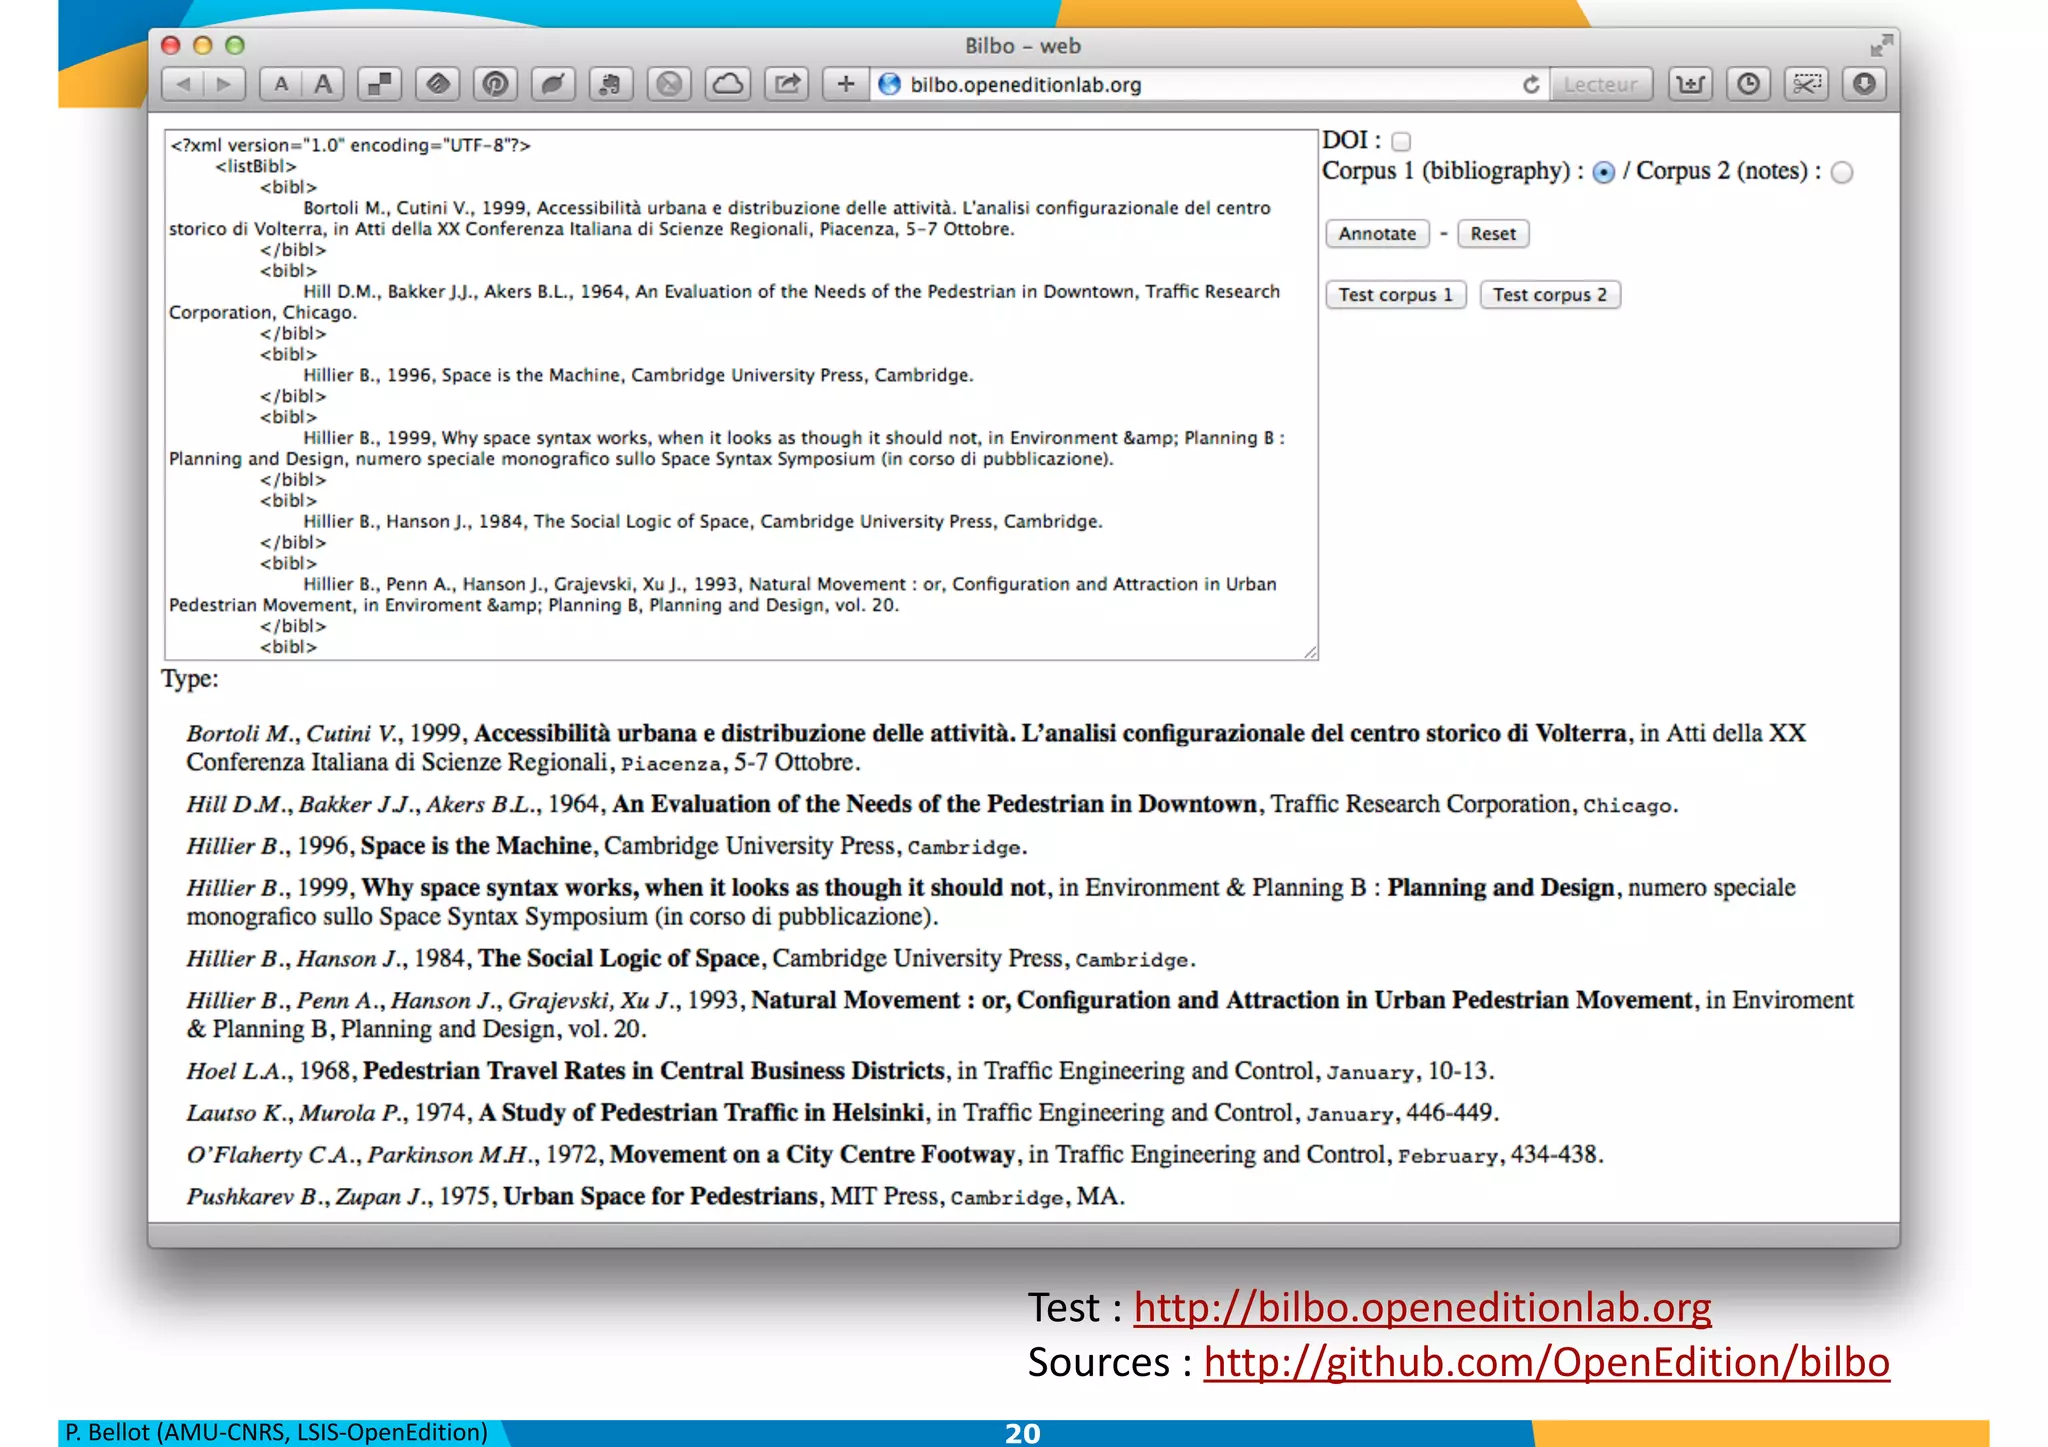
Task: Go back with the left arrow button
Action: 183,85
